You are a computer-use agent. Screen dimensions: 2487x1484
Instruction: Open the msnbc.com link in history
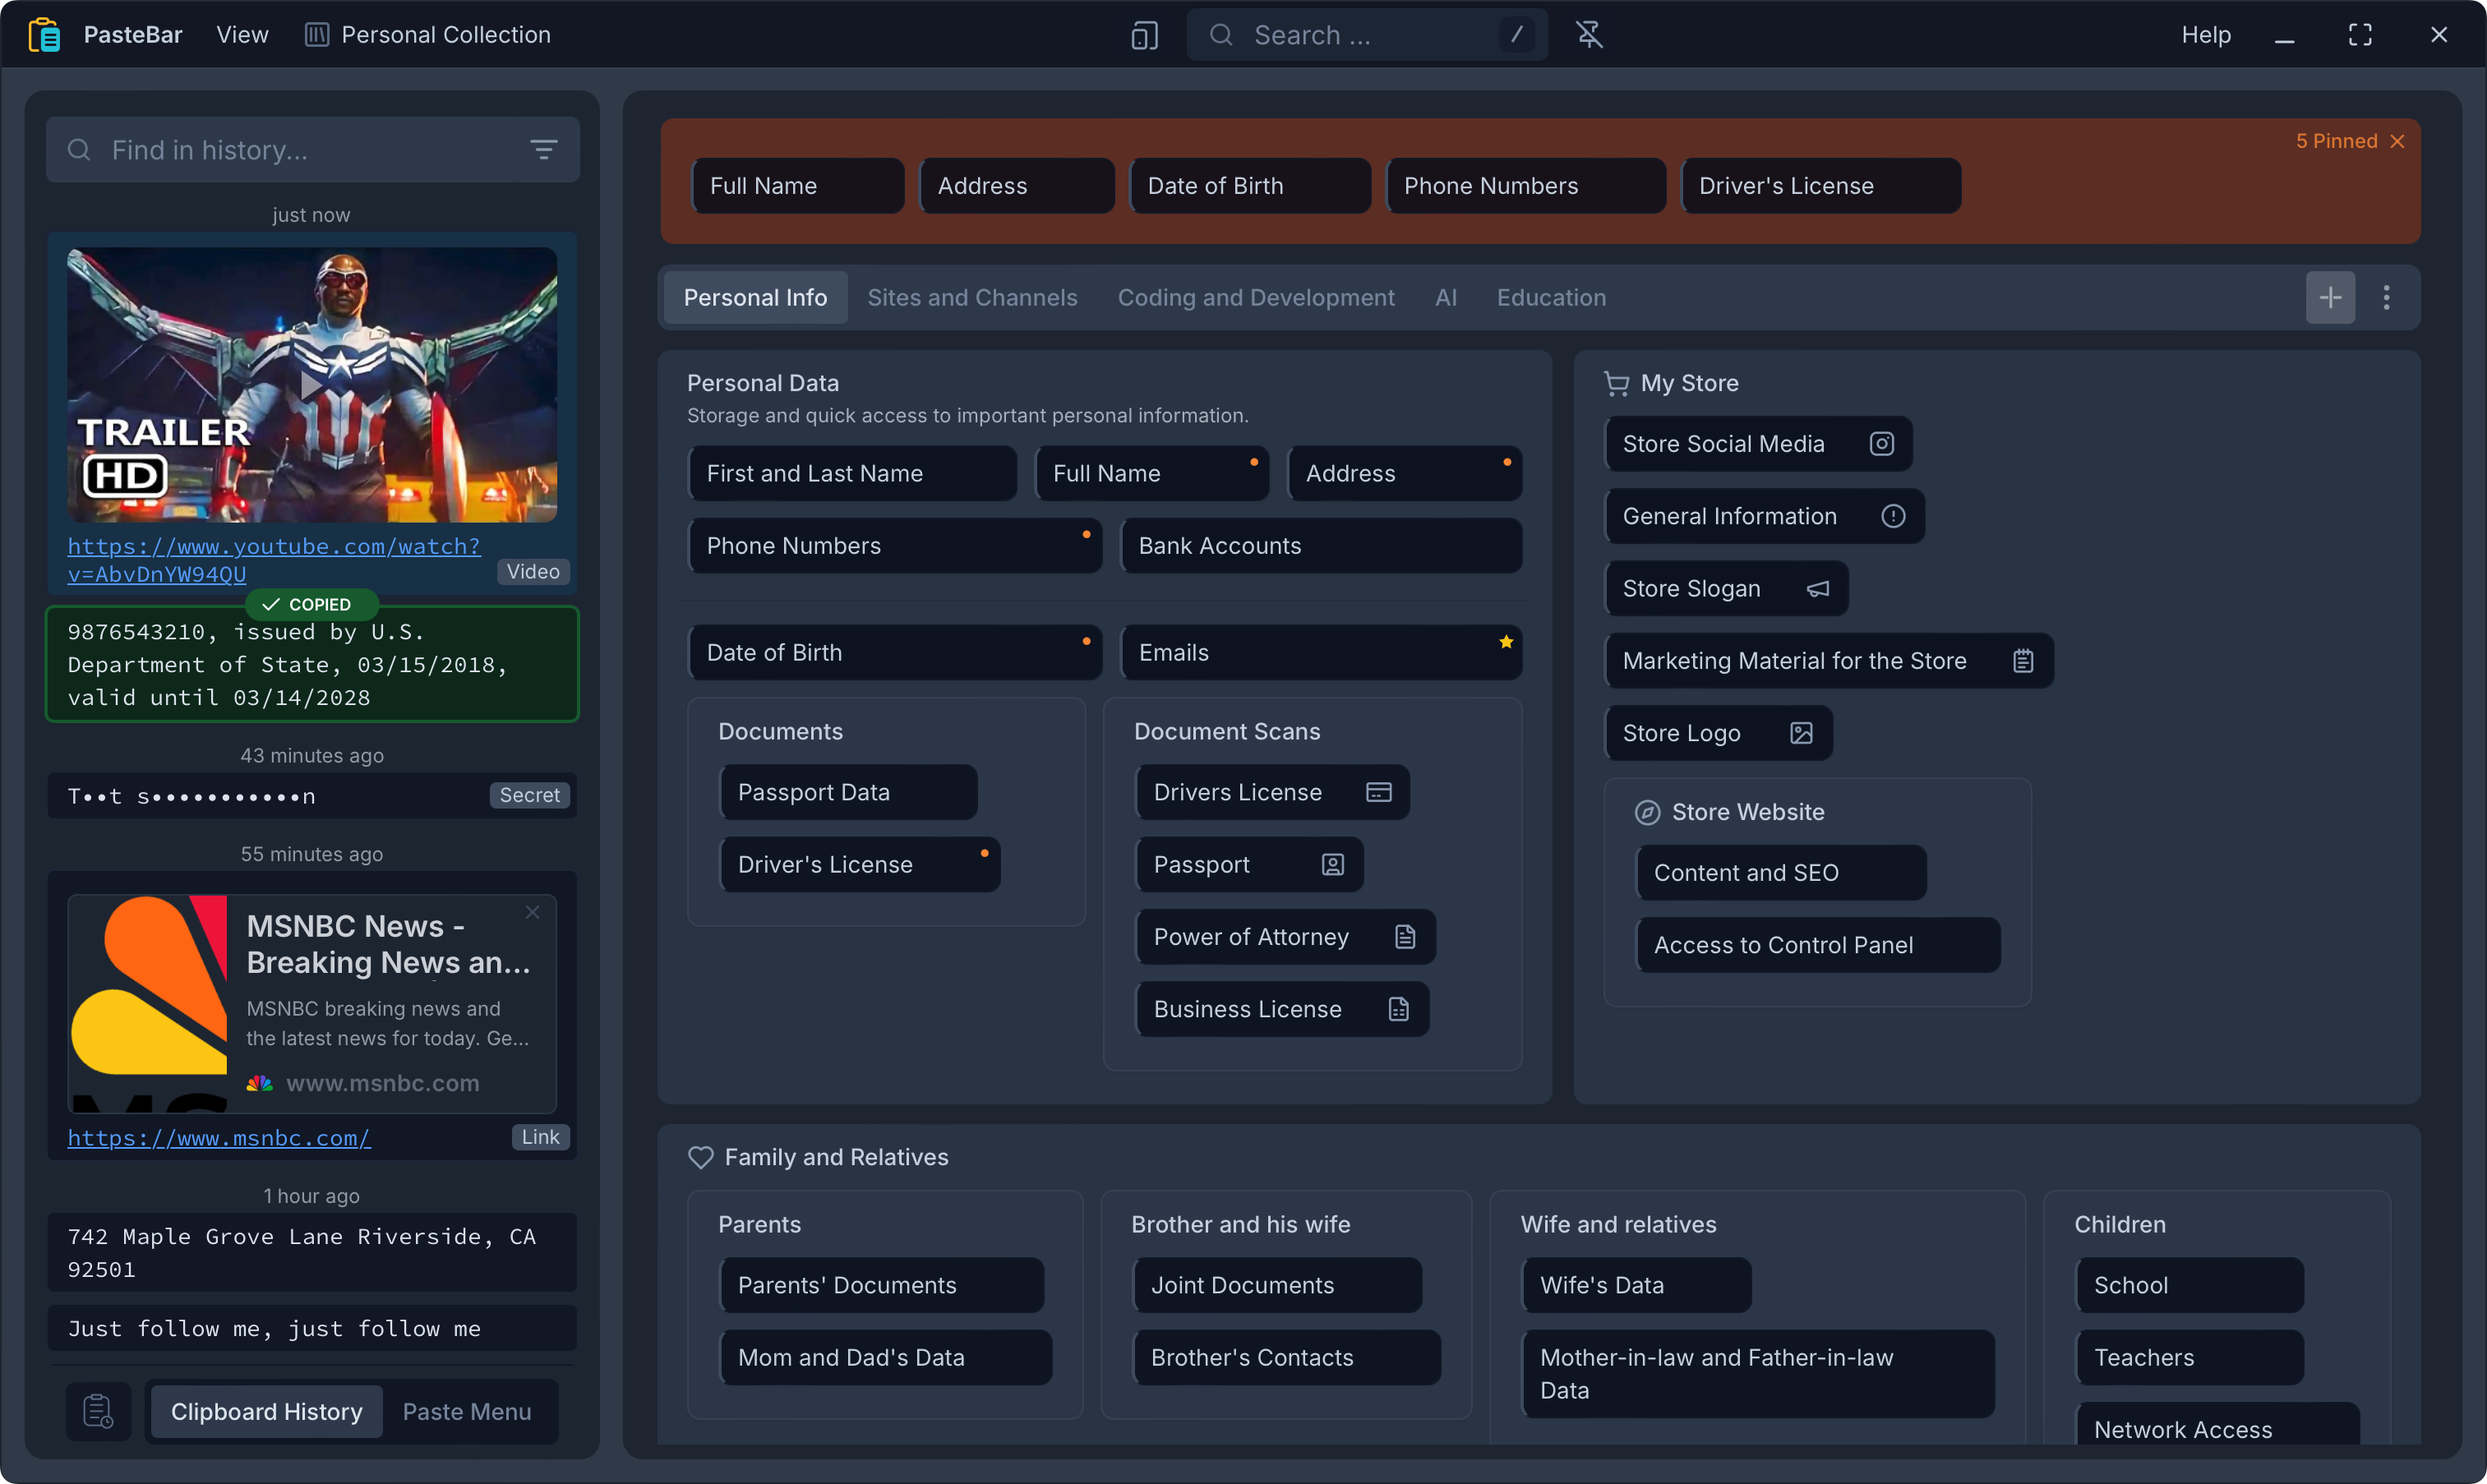pos(218,1137)
